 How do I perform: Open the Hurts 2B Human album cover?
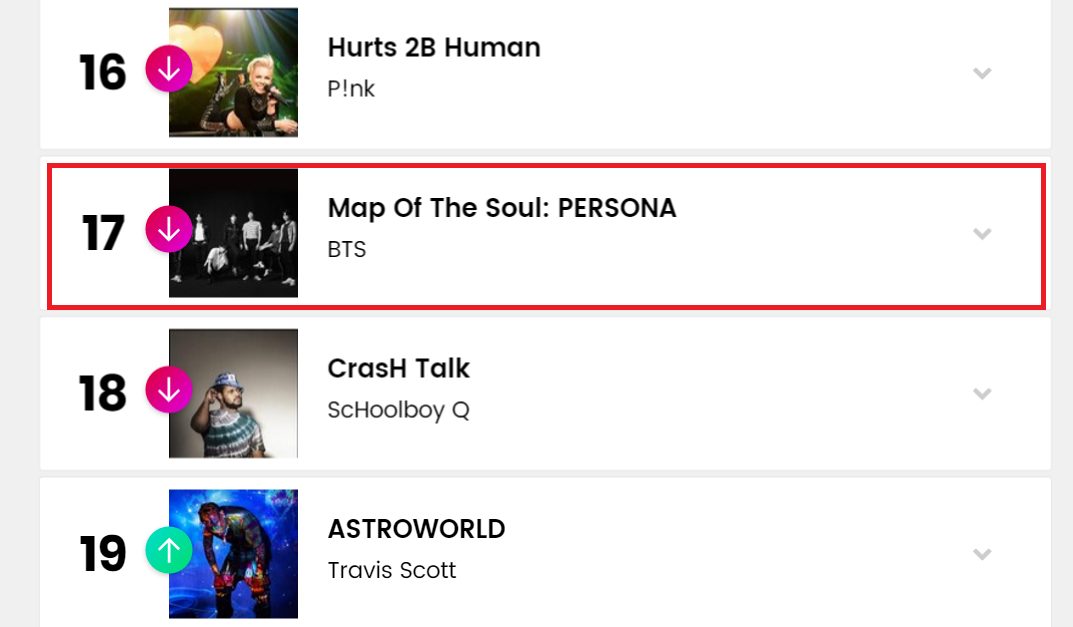coord(233,72)
